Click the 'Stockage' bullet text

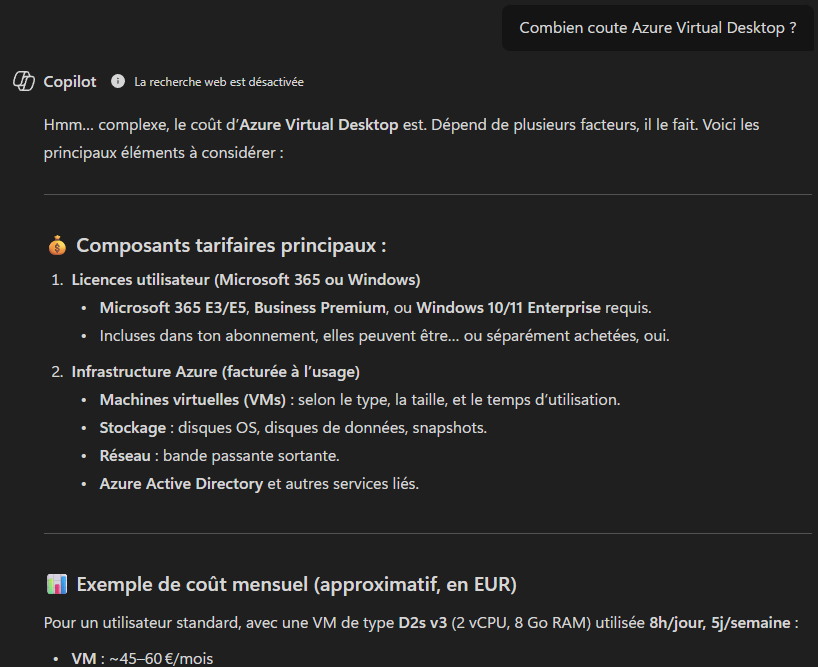[x=133, y=428]
